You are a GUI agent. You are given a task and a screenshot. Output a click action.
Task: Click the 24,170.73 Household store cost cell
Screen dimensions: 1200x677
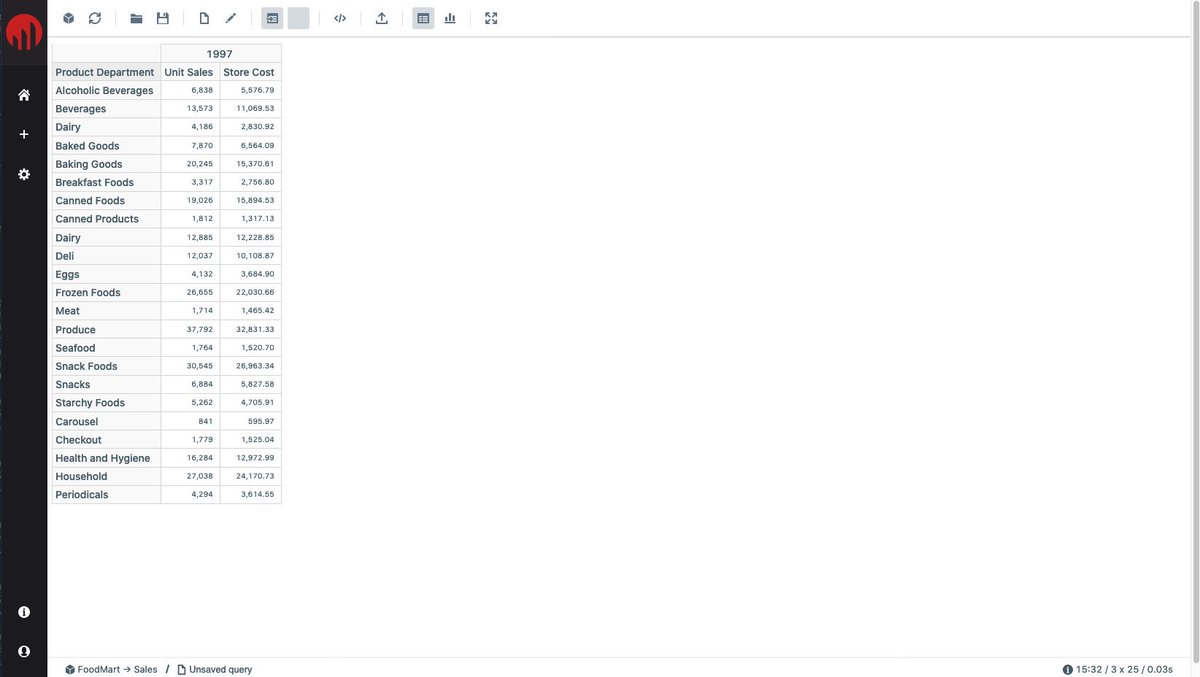click(x=250, y=476)
